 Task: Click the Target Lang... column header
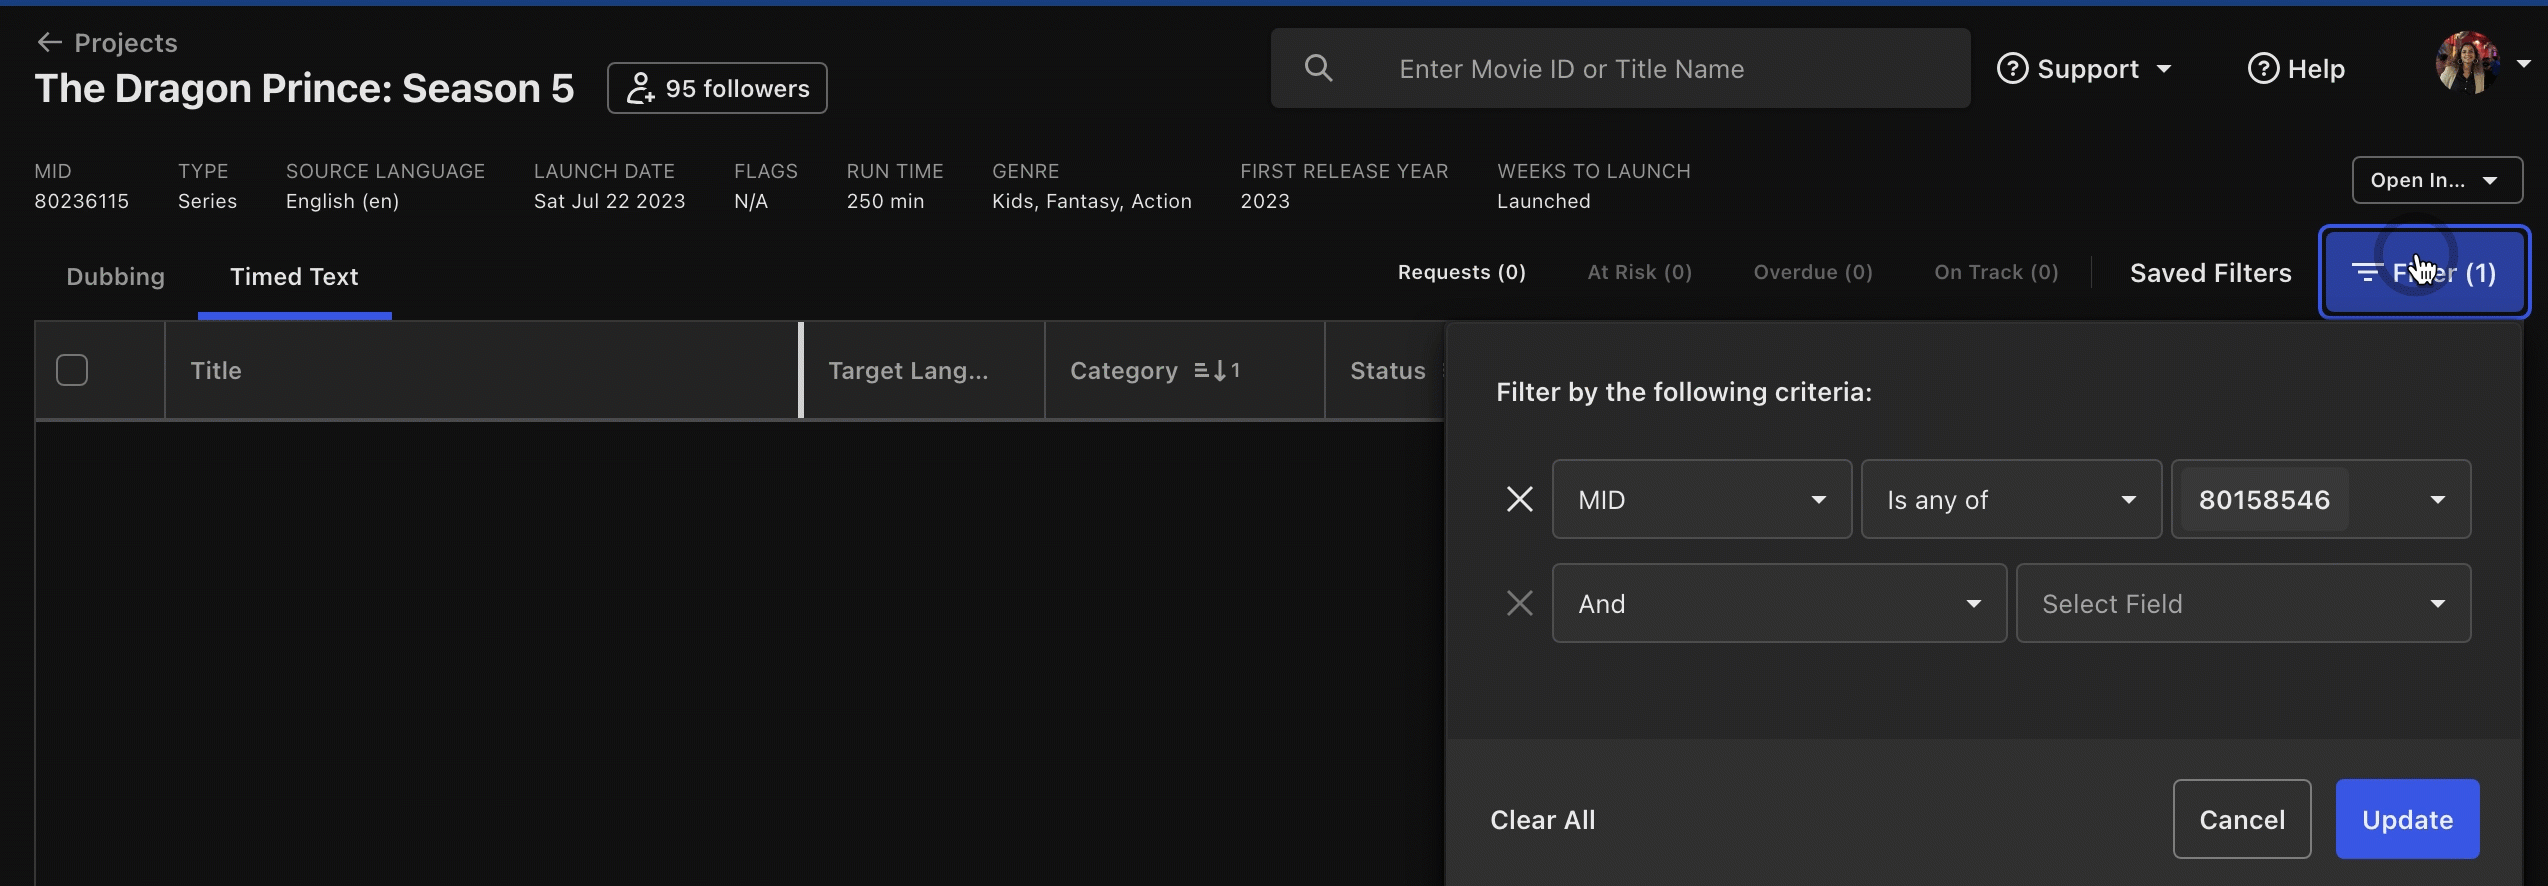tap(924, 370)
